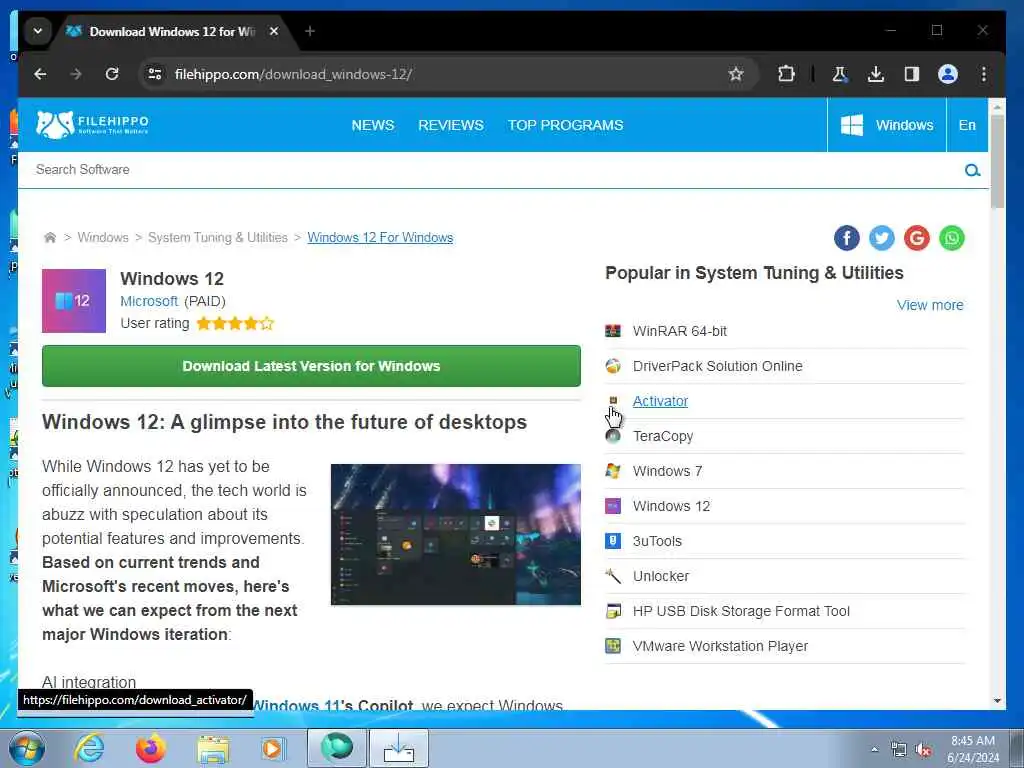Open the Windows breadcrumb link
1024x768 pixels.
click(103, 238)
